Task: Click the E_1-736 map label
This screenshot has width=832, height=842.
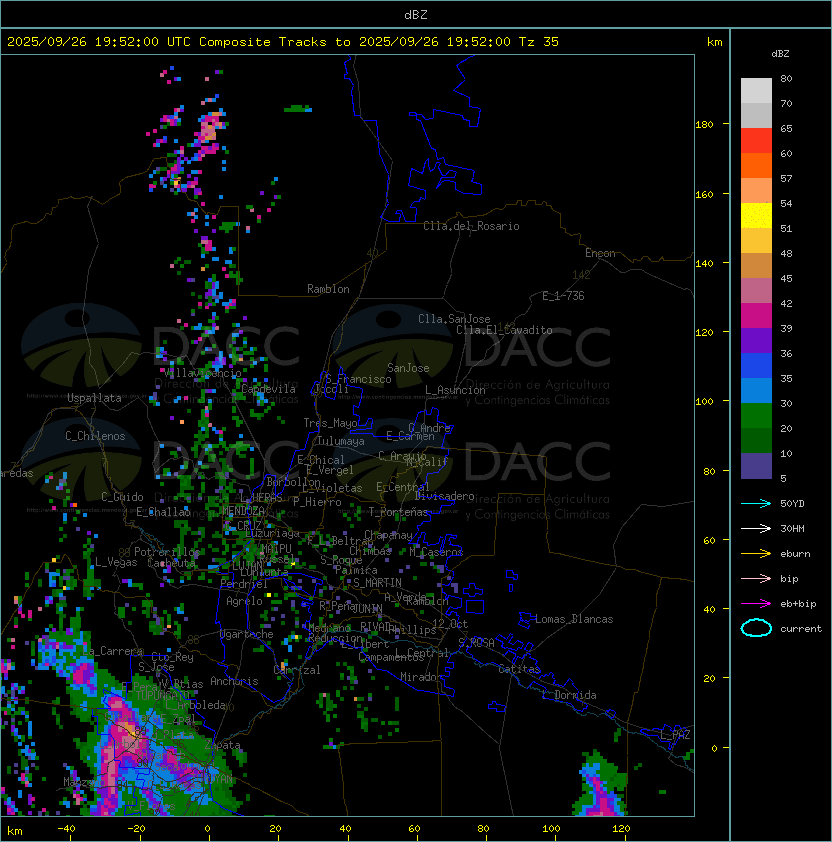Action: 563,296
